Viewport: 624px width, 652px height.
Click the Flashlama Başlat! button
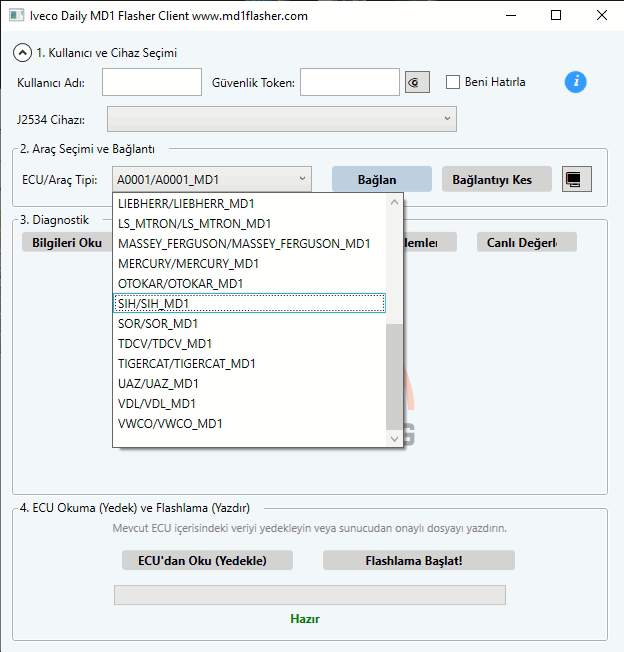coord(419,561)
